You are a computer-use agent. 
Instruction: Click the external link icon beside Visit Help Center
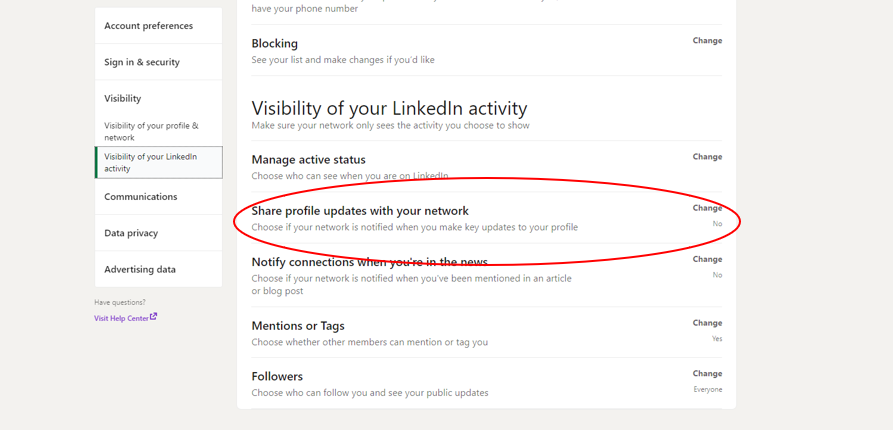click(x=154, y=317)
